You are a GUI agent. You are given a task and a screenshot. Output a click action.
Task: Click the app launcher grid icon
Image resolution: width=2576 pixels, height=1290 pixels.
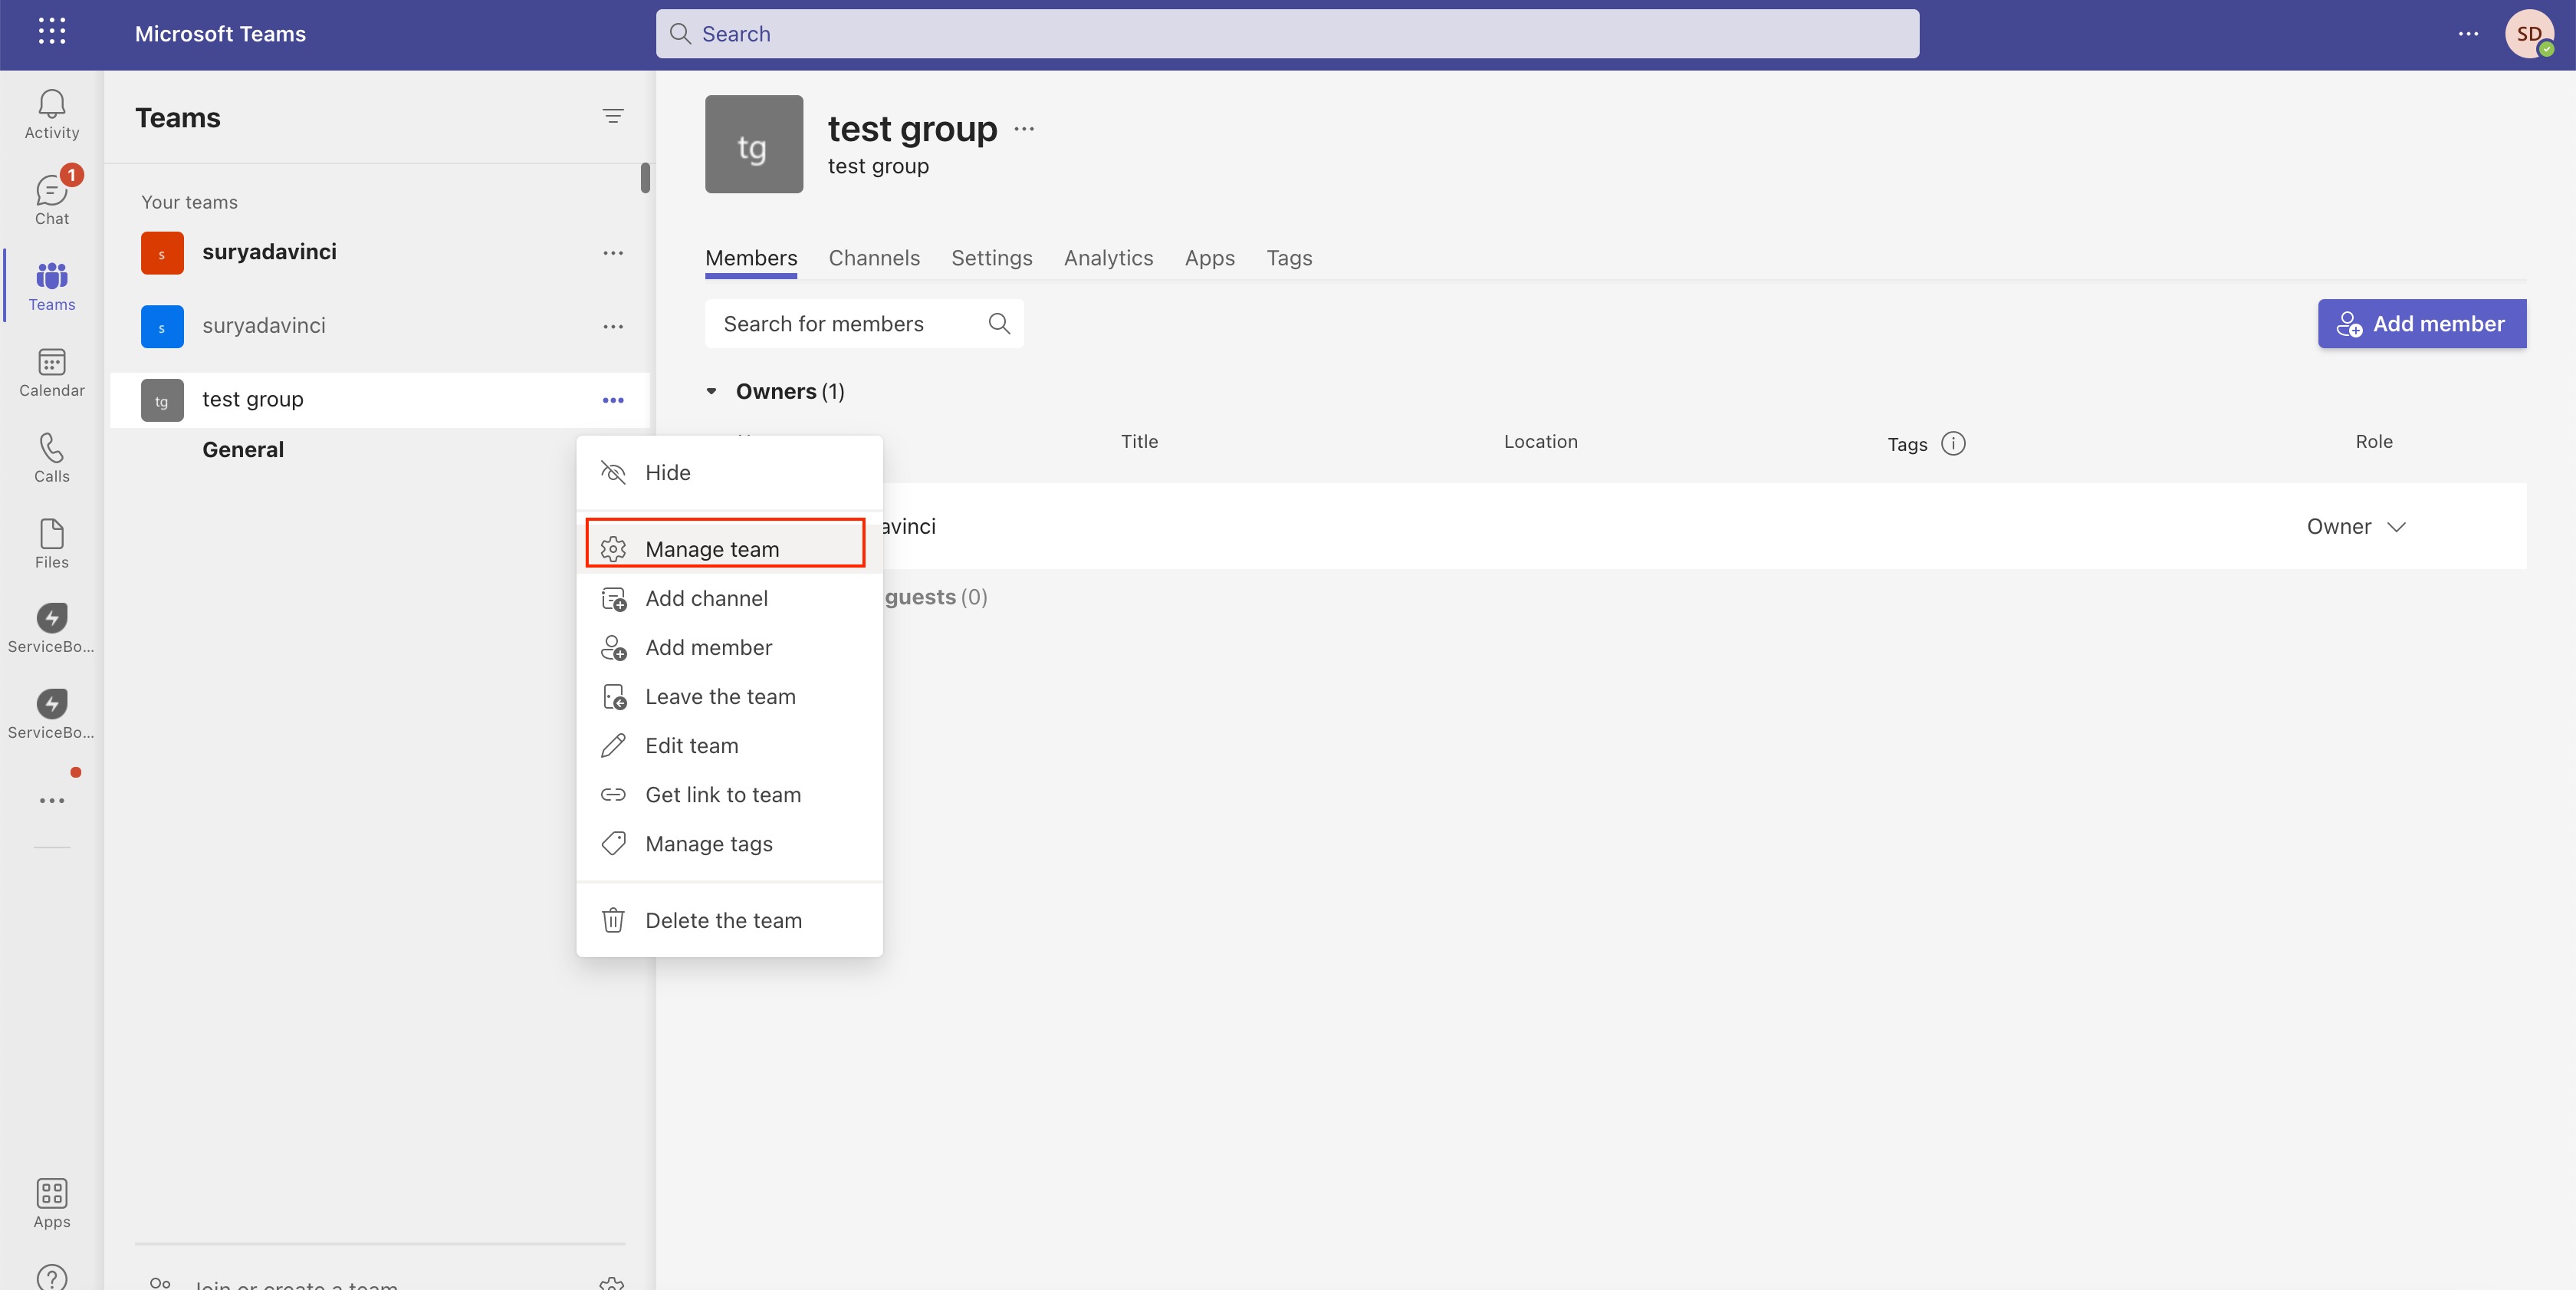(x=51, y=32)
